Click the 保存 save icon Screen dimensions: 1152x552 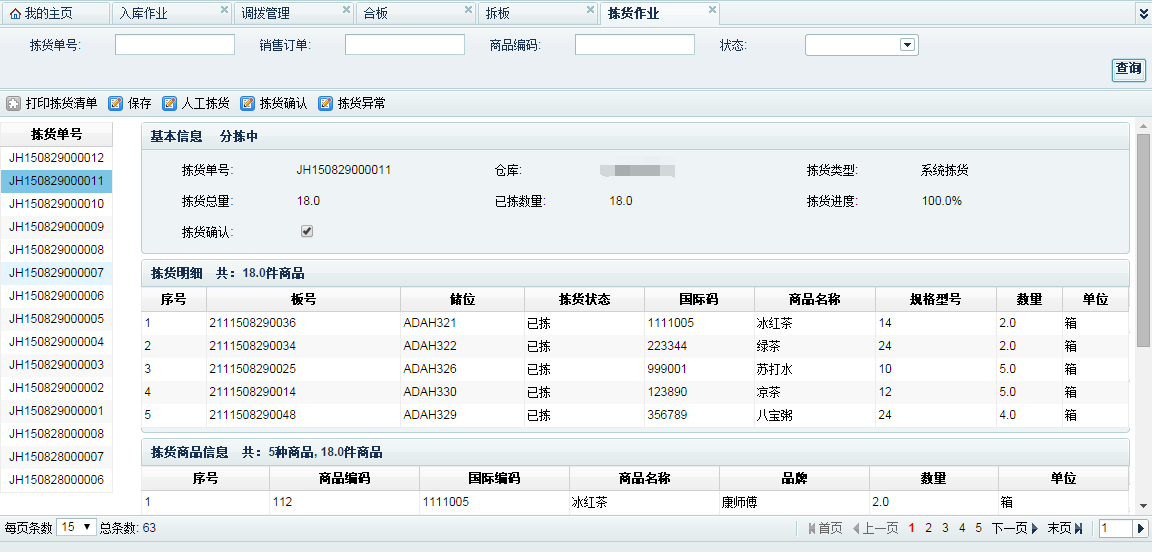point(116,104)
